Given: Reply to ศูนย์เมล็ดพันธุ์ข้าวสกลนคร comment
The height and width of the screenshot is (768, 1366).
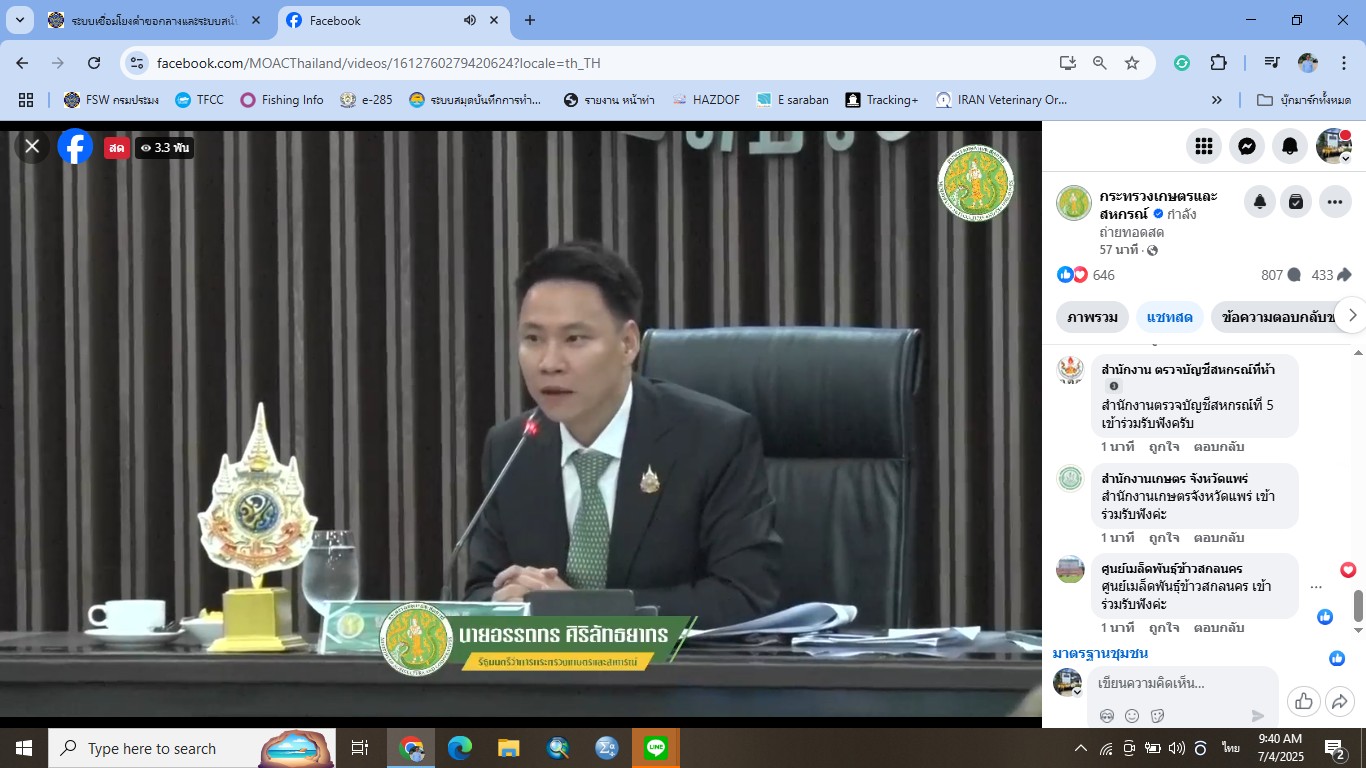Looking at the screenshot, I should [x=1219, y=628].
